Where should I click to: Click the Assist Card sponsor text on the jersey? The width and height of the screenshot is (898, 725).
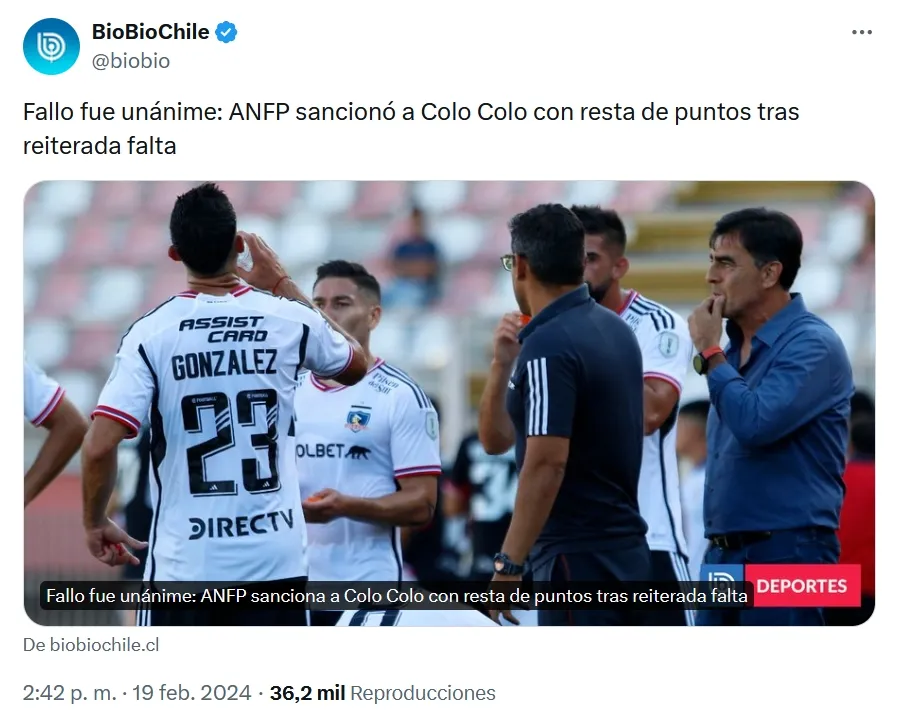point(223,329)
